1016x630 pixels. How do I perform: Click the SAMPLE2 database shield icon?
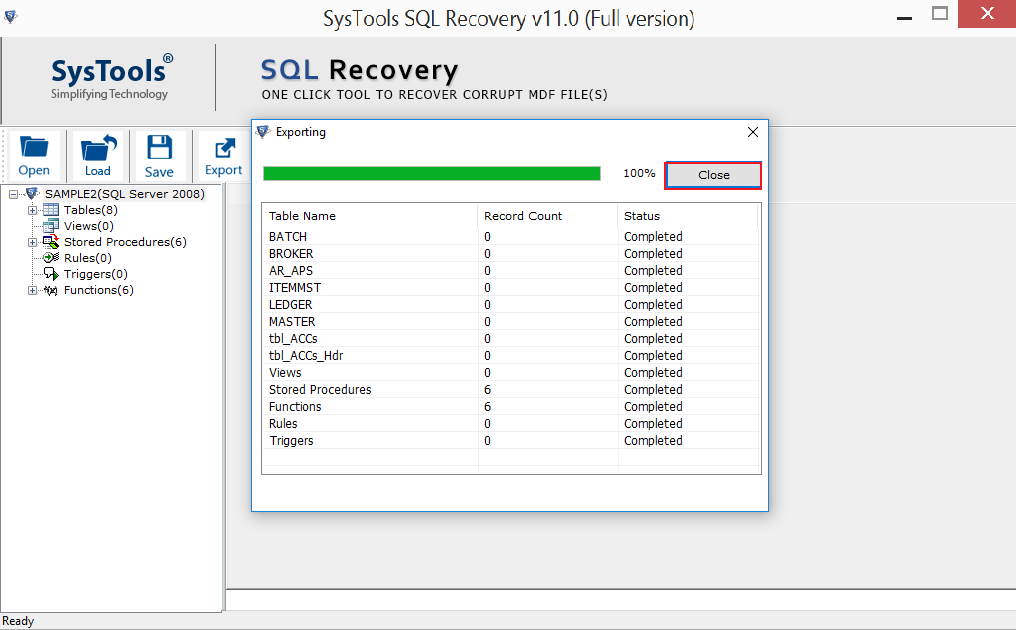pos(31,193)
